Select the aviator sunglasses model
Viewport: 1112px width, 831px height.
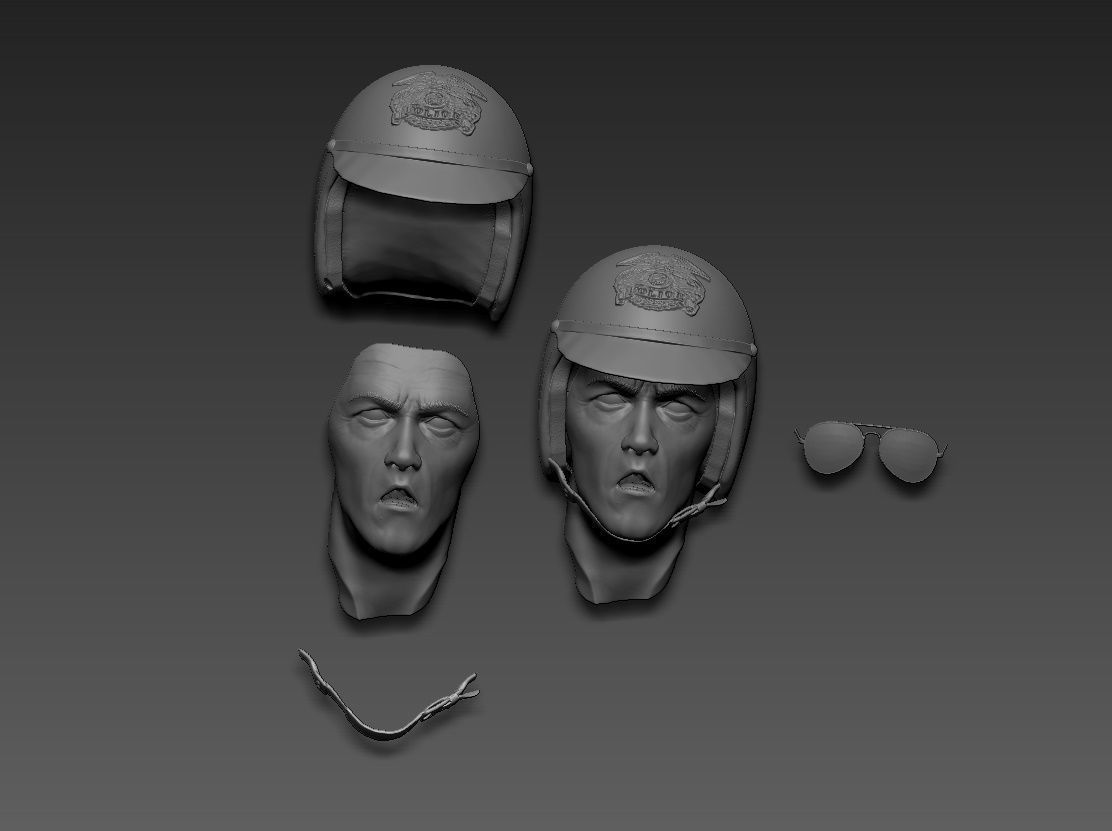(x=871, y=452)
